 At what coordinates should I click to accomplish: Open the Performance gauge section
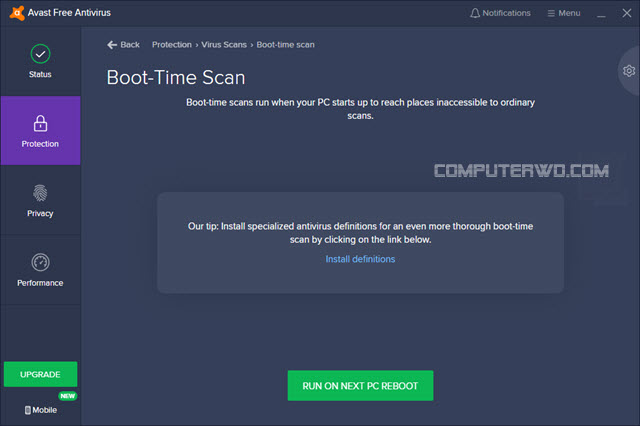tap(40, 270)
